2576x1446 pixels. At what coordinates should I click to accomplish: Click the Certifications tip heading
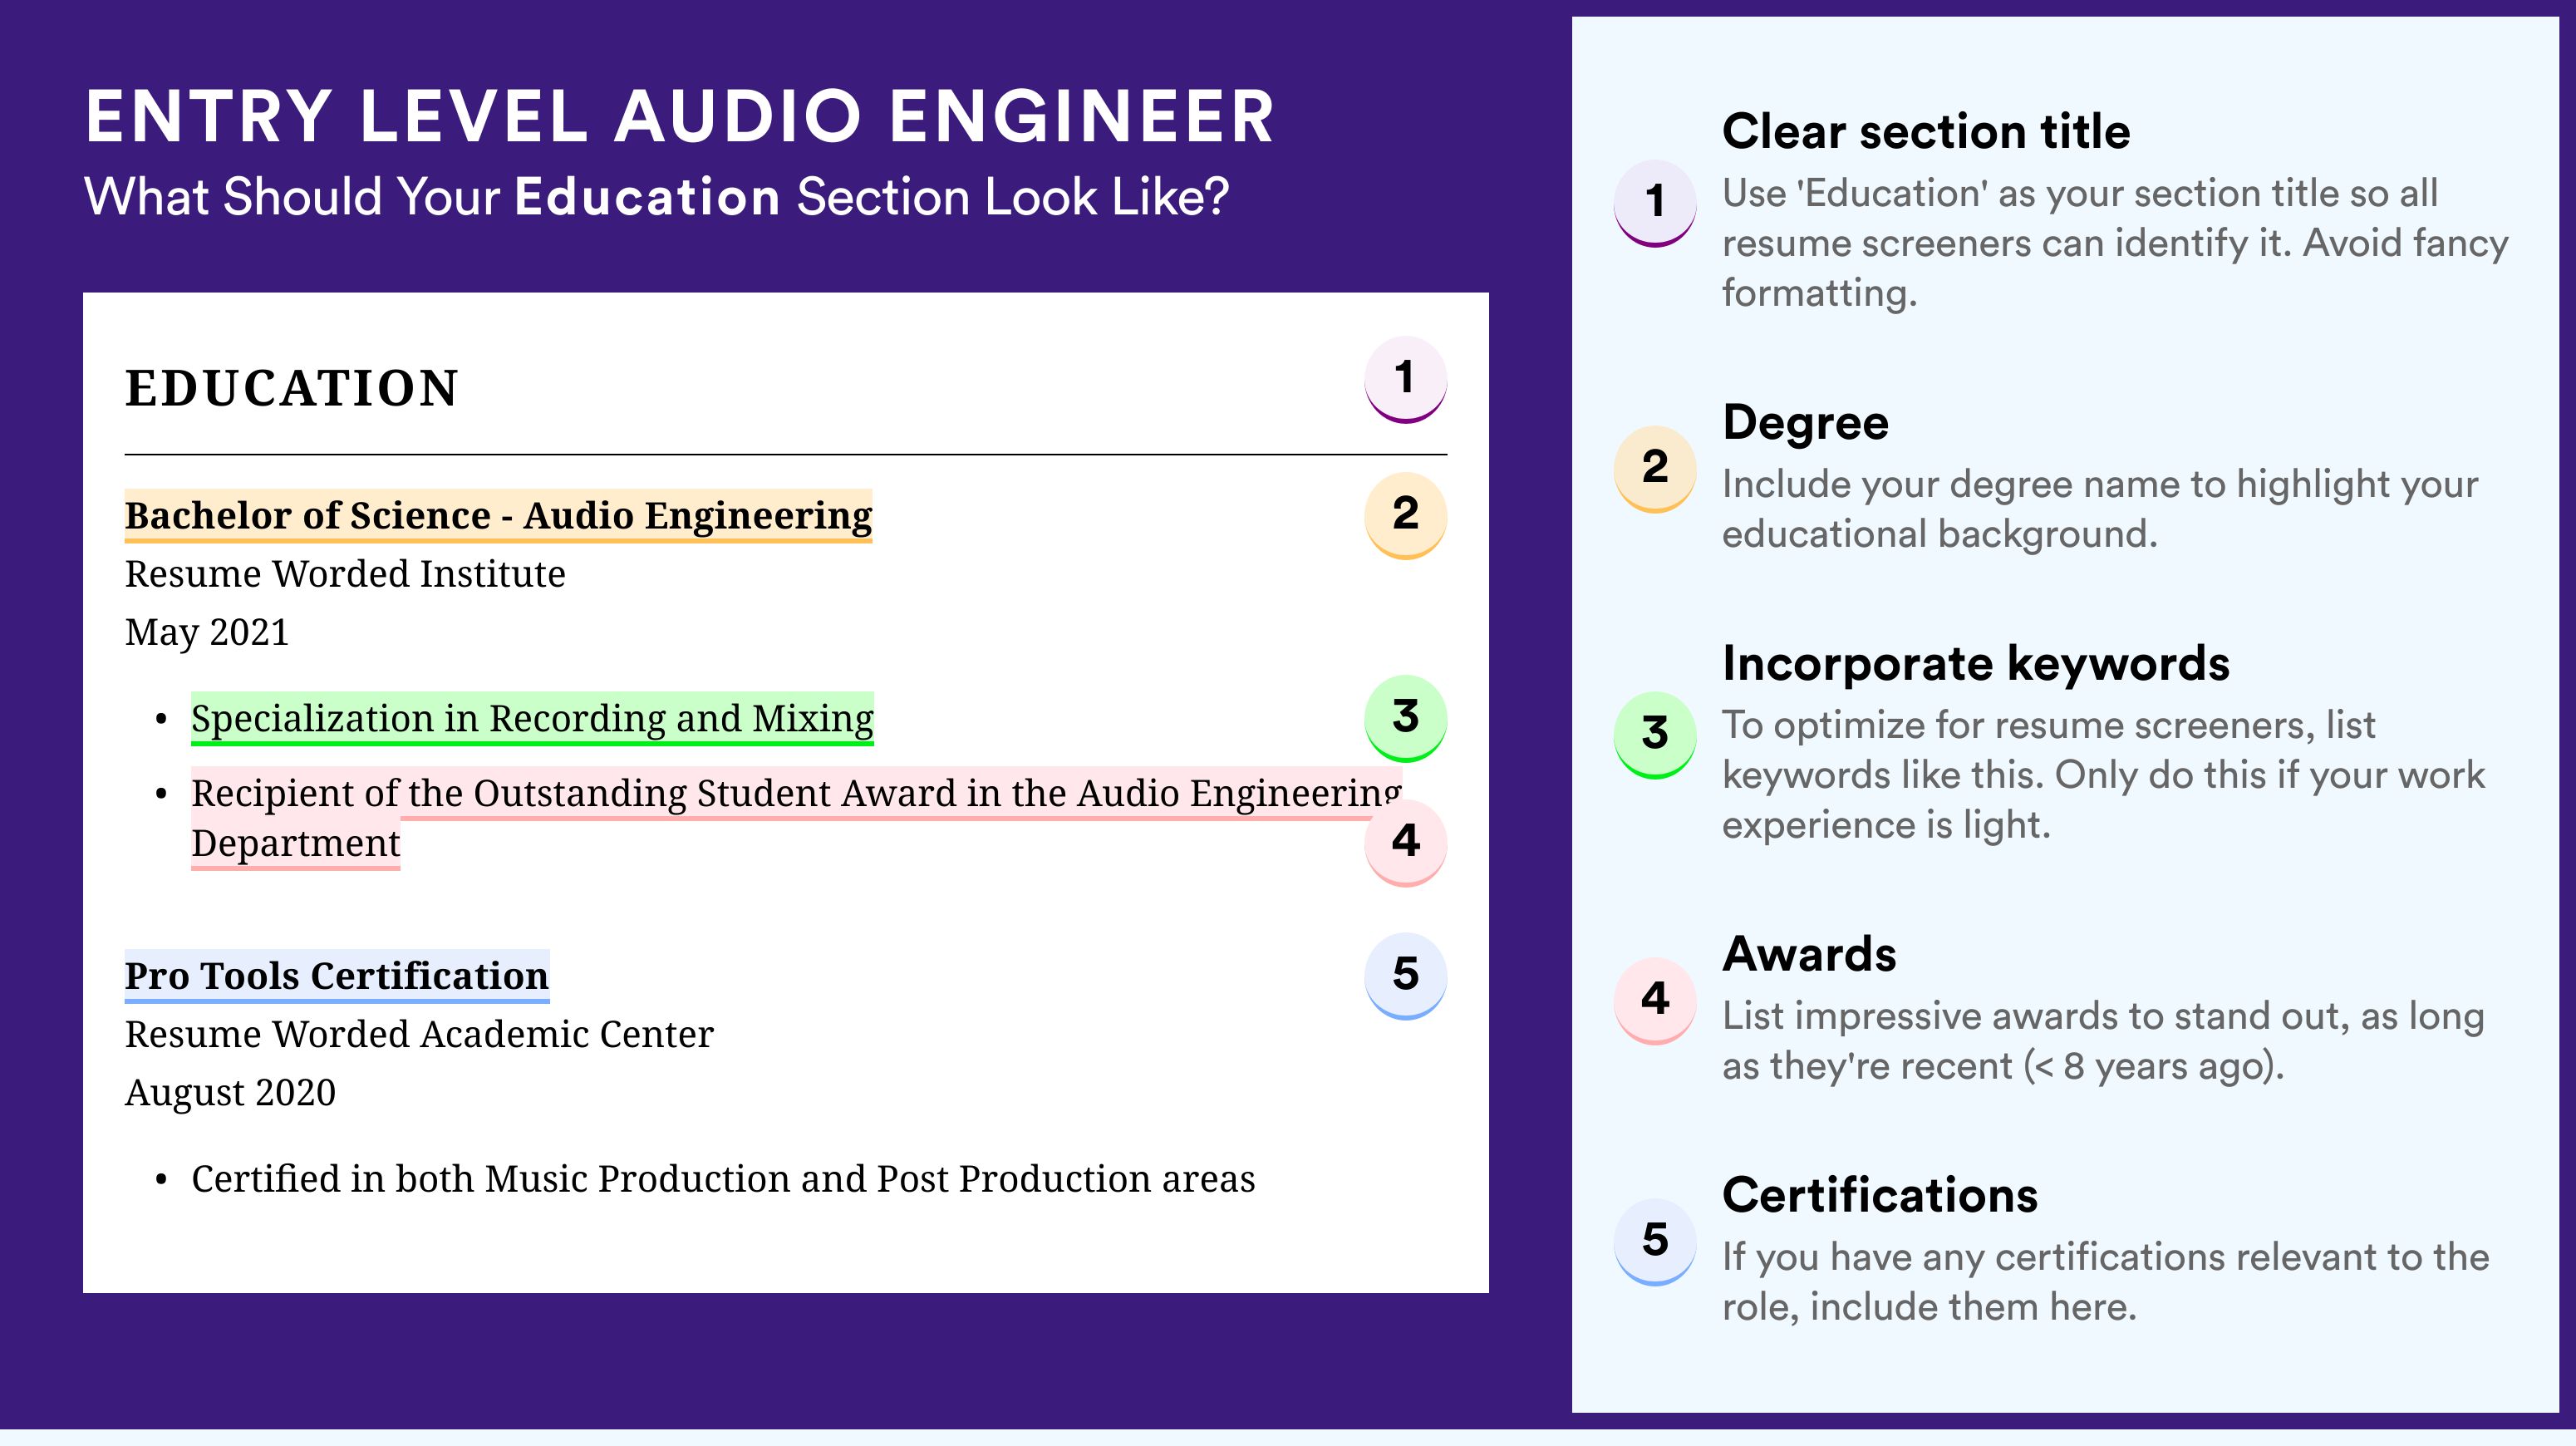tap(1880, 1194)
